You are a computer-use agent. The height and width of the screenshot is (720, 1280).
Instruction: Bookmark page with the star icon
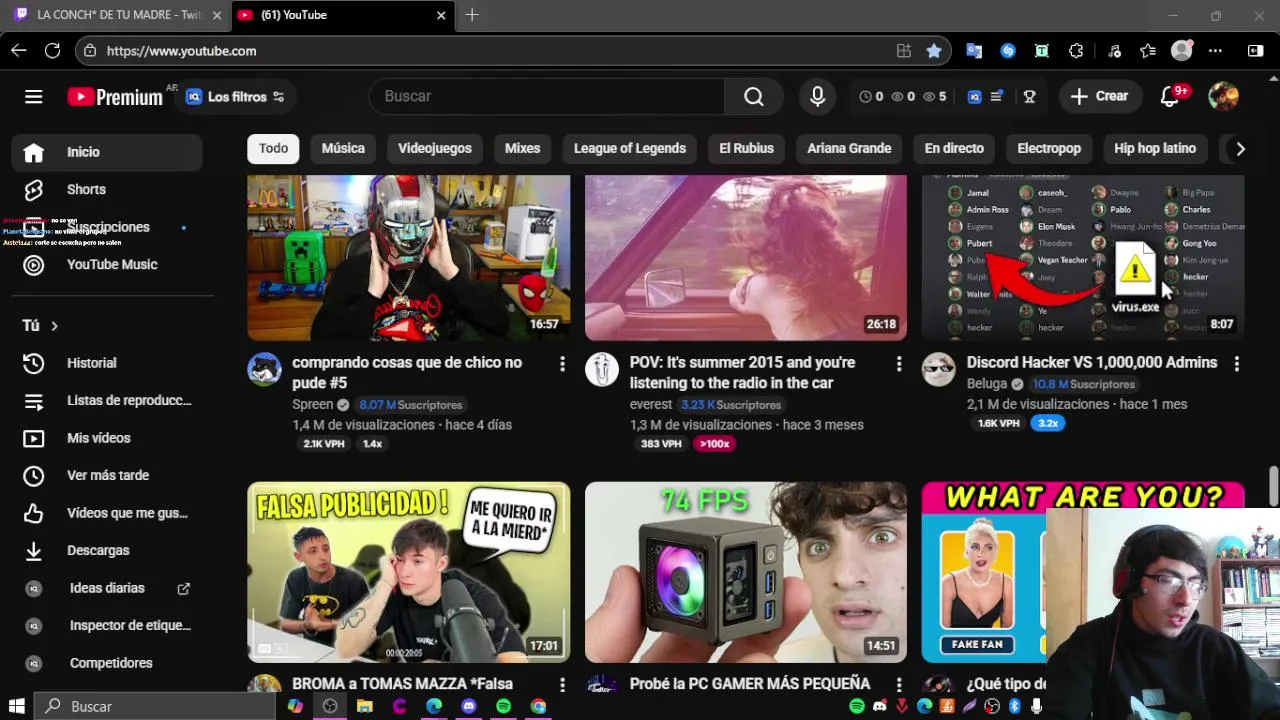pos(934,51)
